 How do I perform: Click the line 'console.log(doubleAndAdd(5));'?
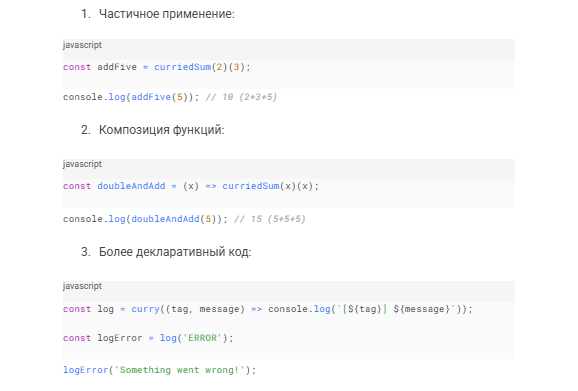pyautogui.click(x=145, y=219)
